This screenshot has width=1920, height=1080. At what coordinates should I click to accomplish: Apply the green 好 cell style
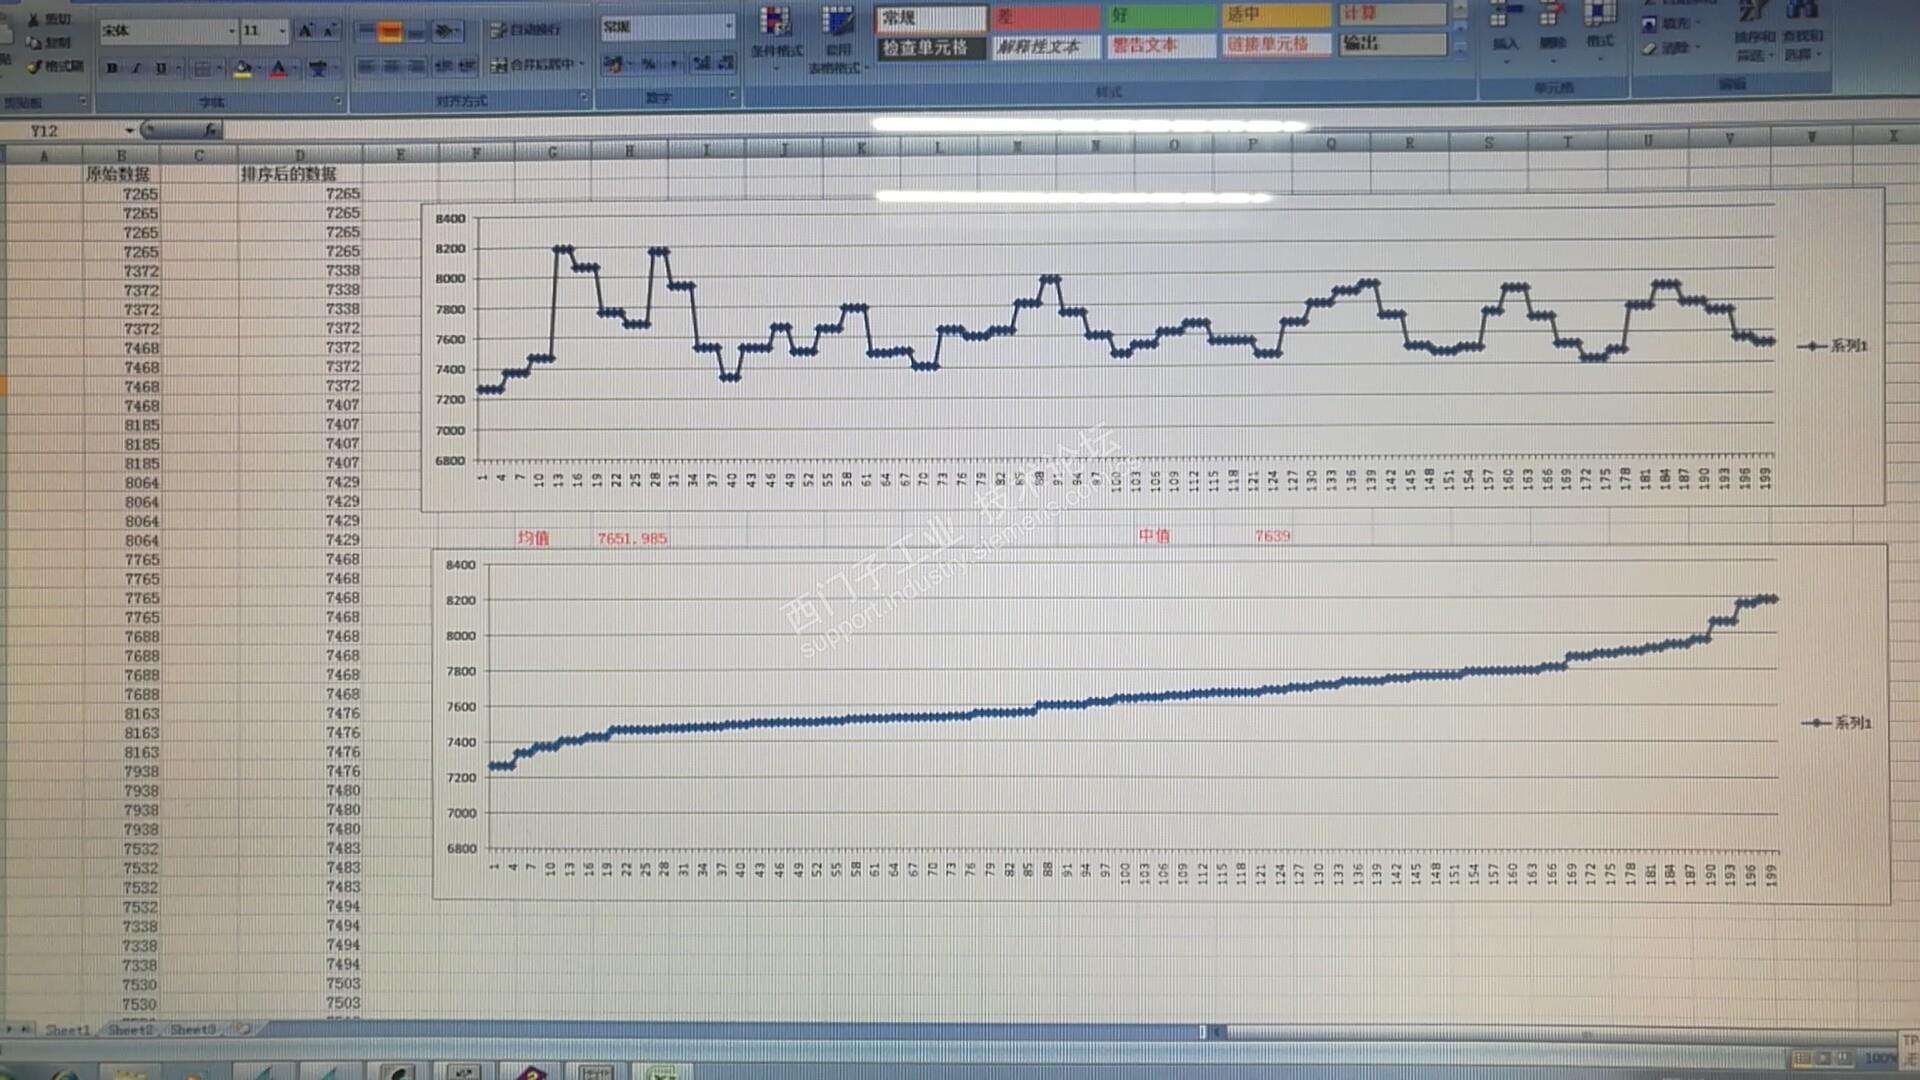pos(1160,16)
